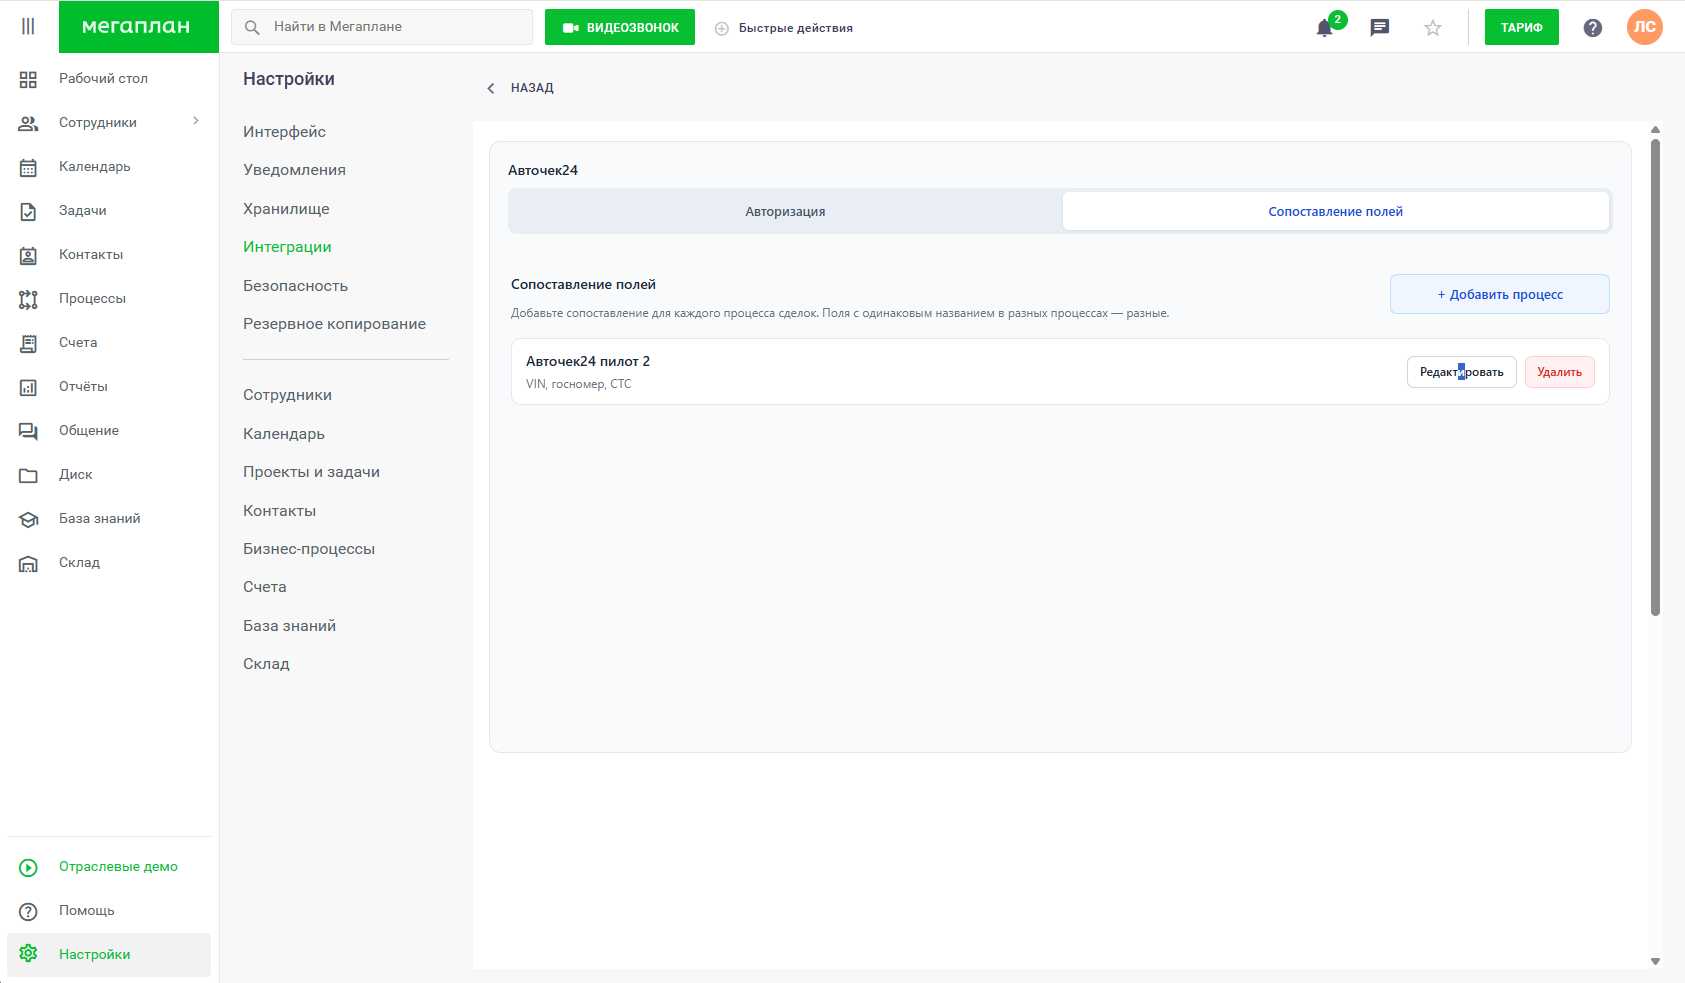
Task: Click the Календарь calendar icon
Action: 28,167
